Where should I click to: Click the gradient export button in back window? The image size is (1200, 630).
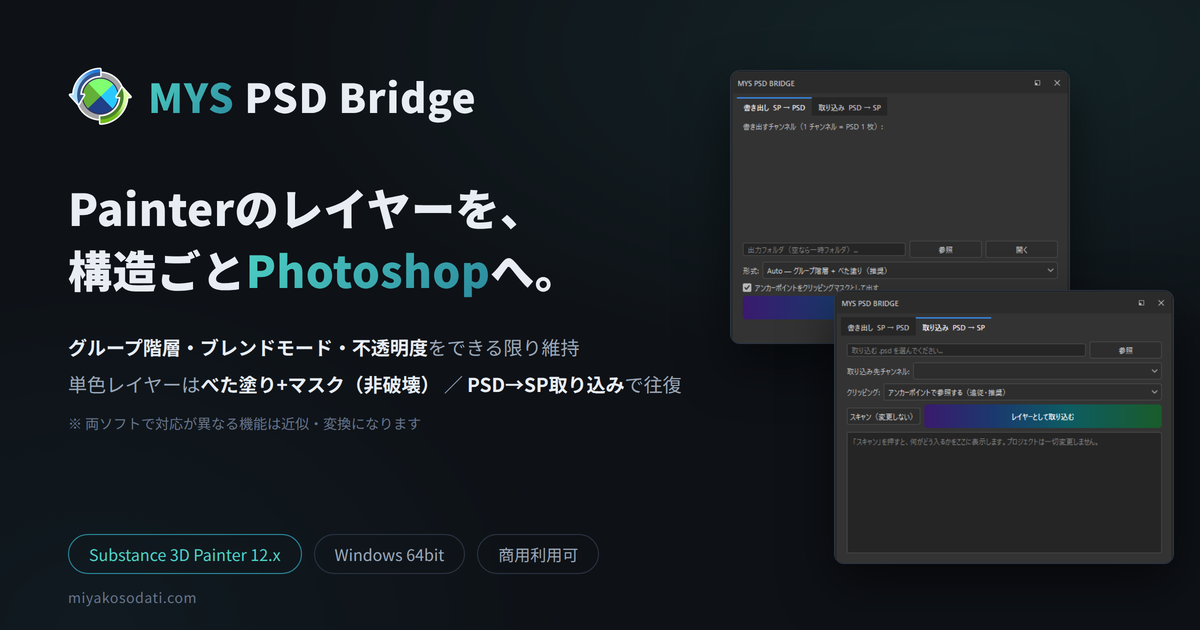(788, 308)
